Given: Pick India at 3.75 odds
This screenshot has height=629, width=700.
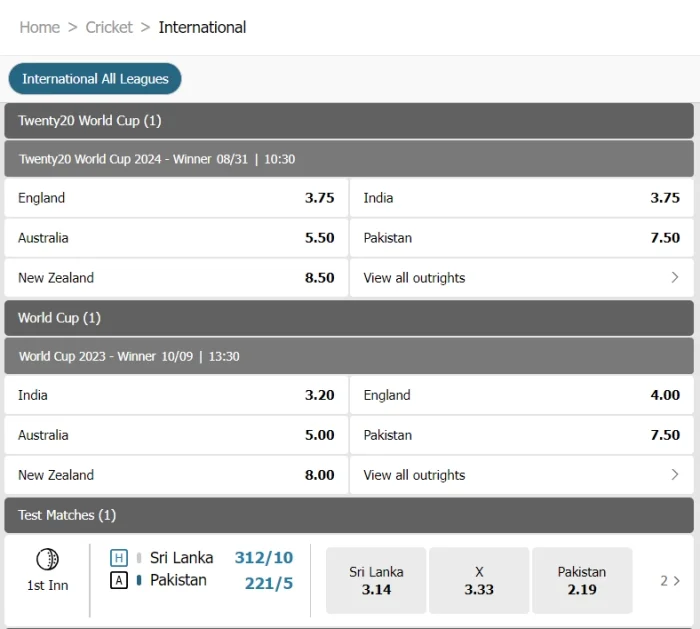Looking at the screenshot, I should tap(522, 198).
